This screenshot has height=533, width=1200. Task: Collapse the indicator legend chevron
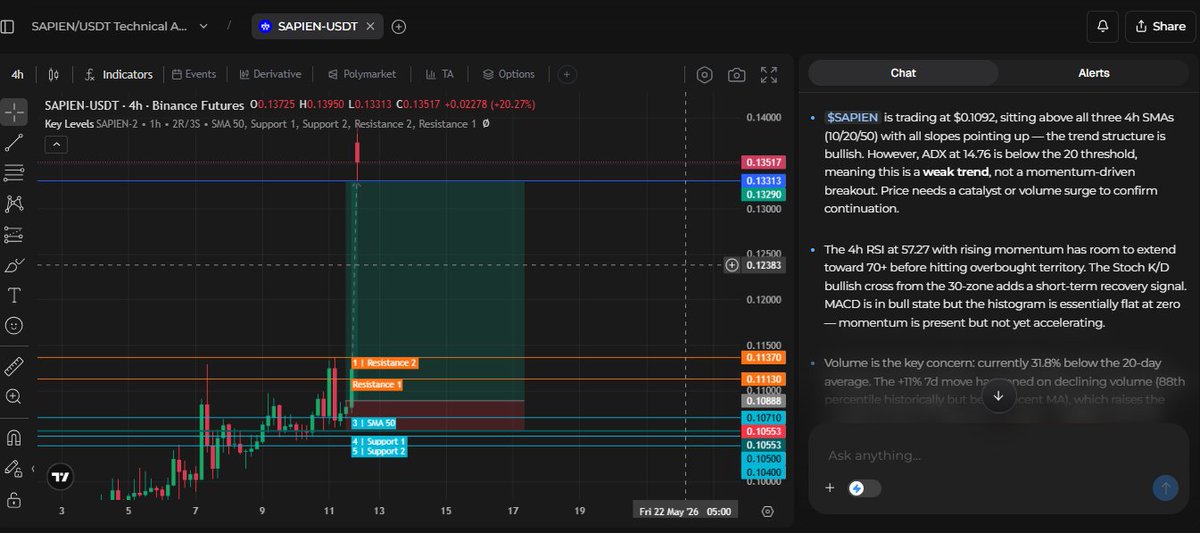pos(56,143)
